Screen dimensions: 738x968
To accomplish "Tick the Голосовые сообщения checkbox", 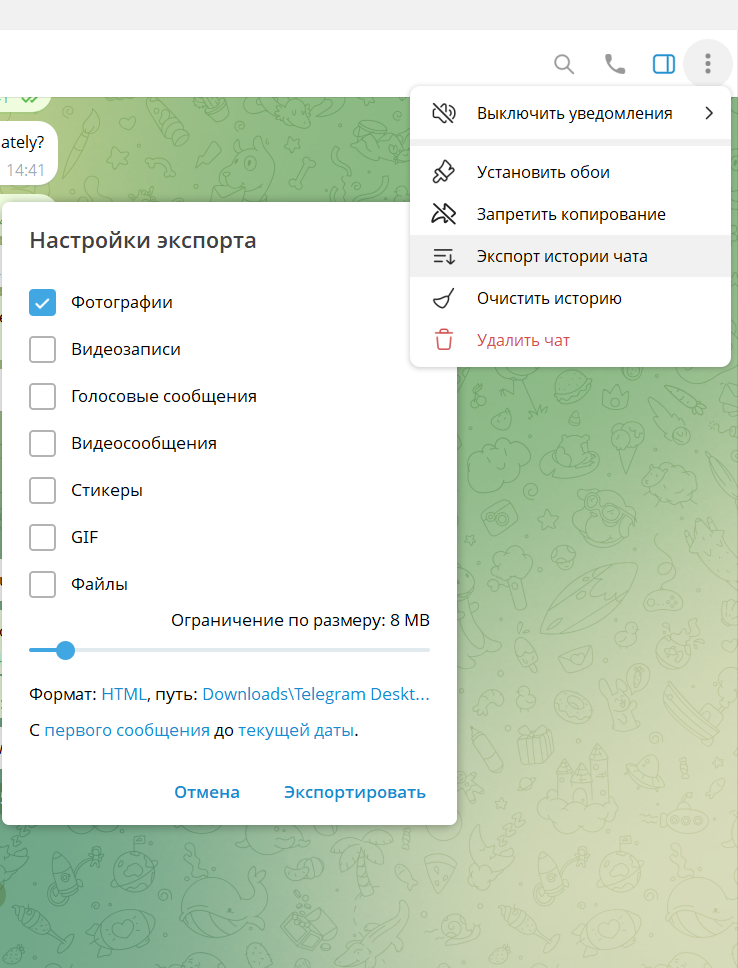I will click(x=43, y=396).
